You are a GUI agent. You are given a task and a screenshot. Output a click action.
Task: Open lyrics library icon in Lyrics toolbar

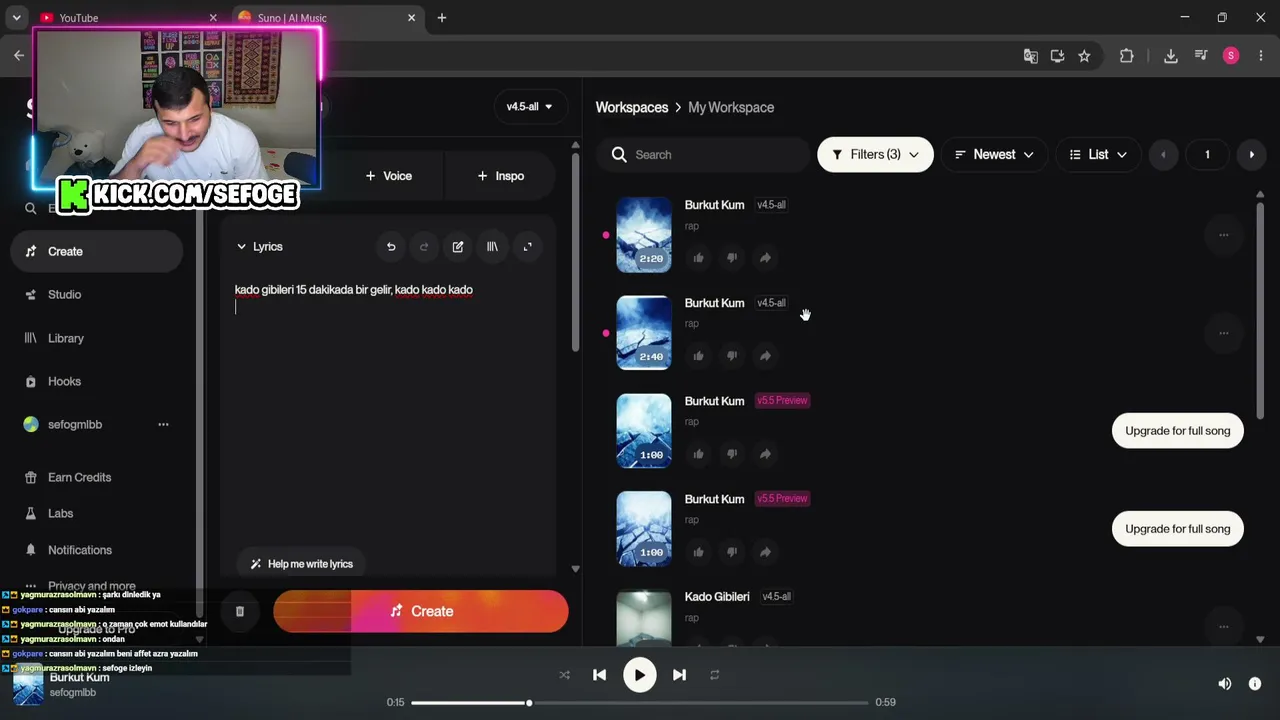click(x=492, y=247)
